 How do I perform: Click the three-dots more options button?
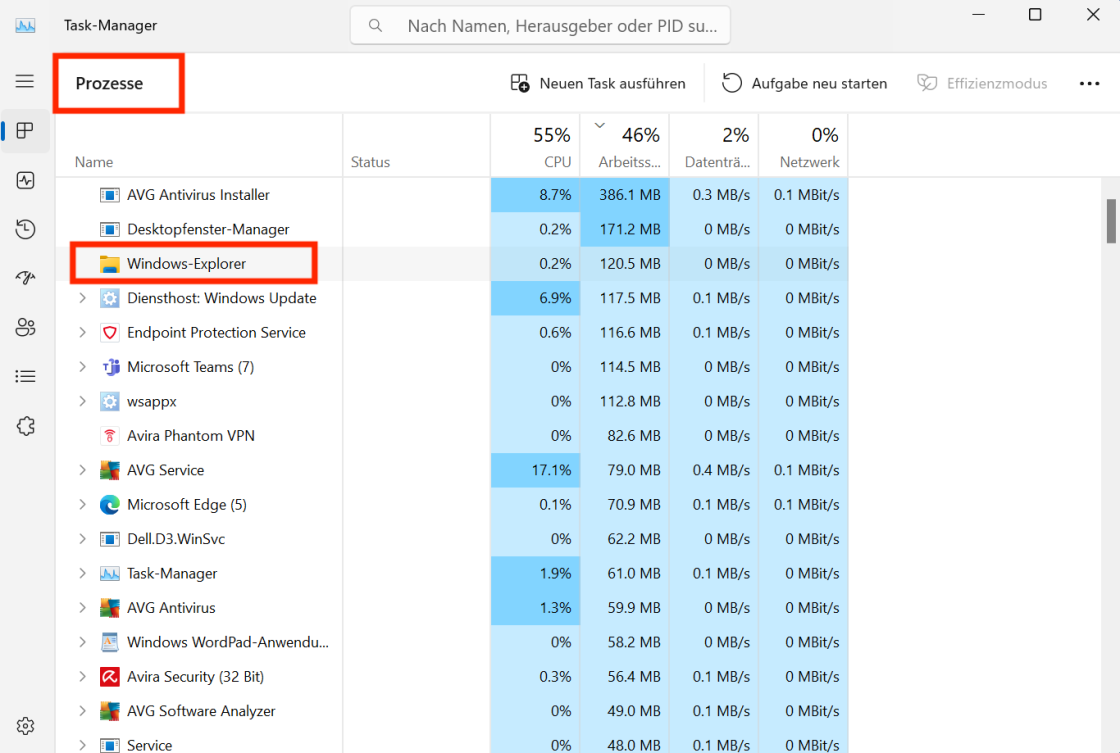(x=1089, y=84)
